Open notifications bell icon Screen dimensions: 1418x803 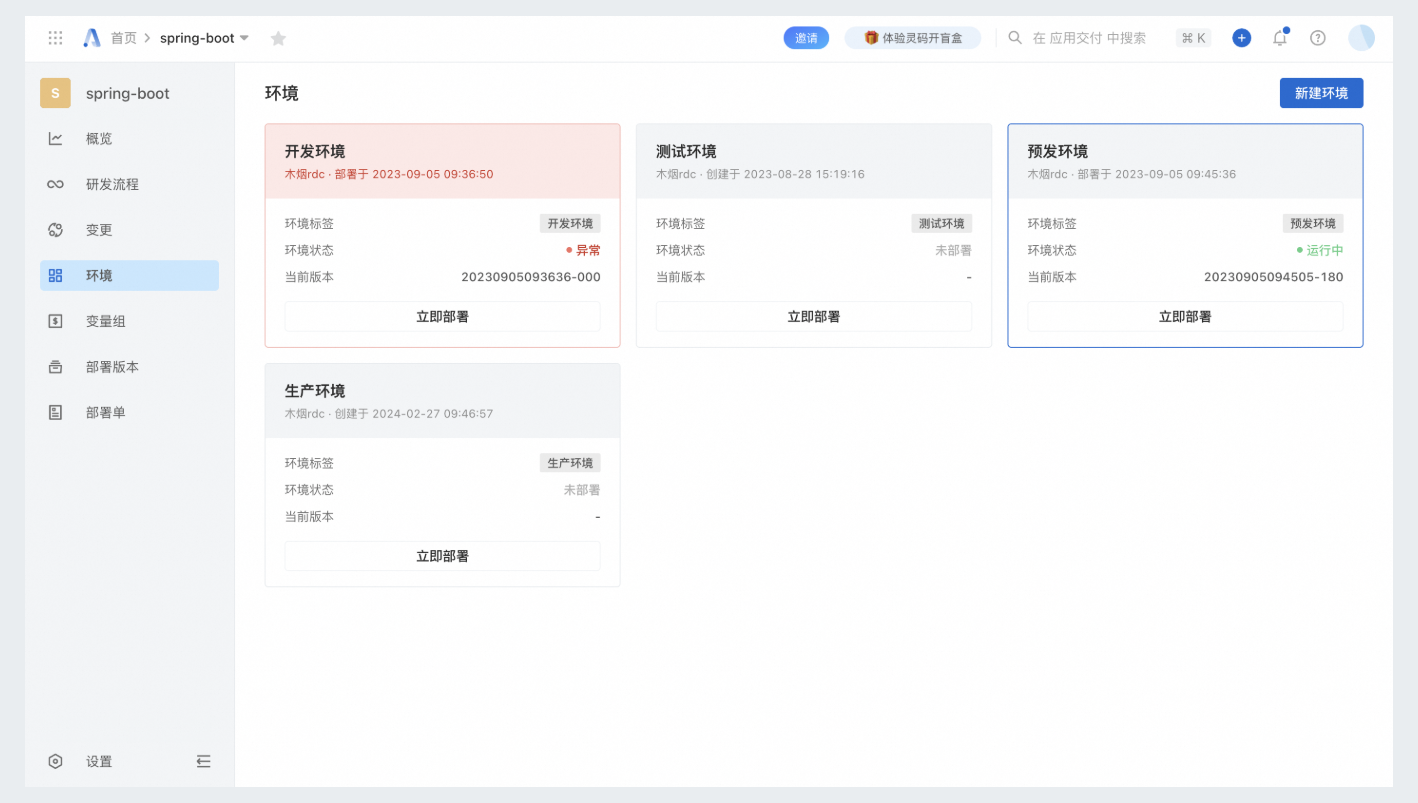tap(1280, 38)
